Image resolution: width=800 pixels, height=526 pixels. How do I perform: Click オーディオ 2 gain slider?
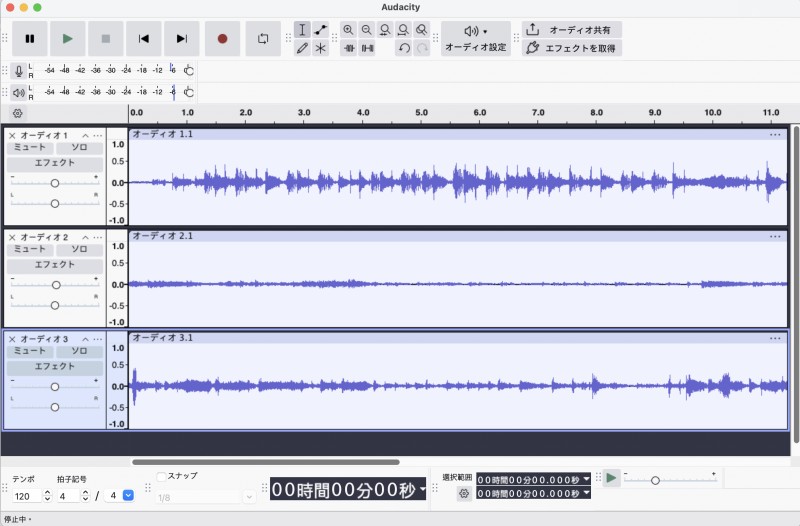pyautogui.click(x=55, y=285)
